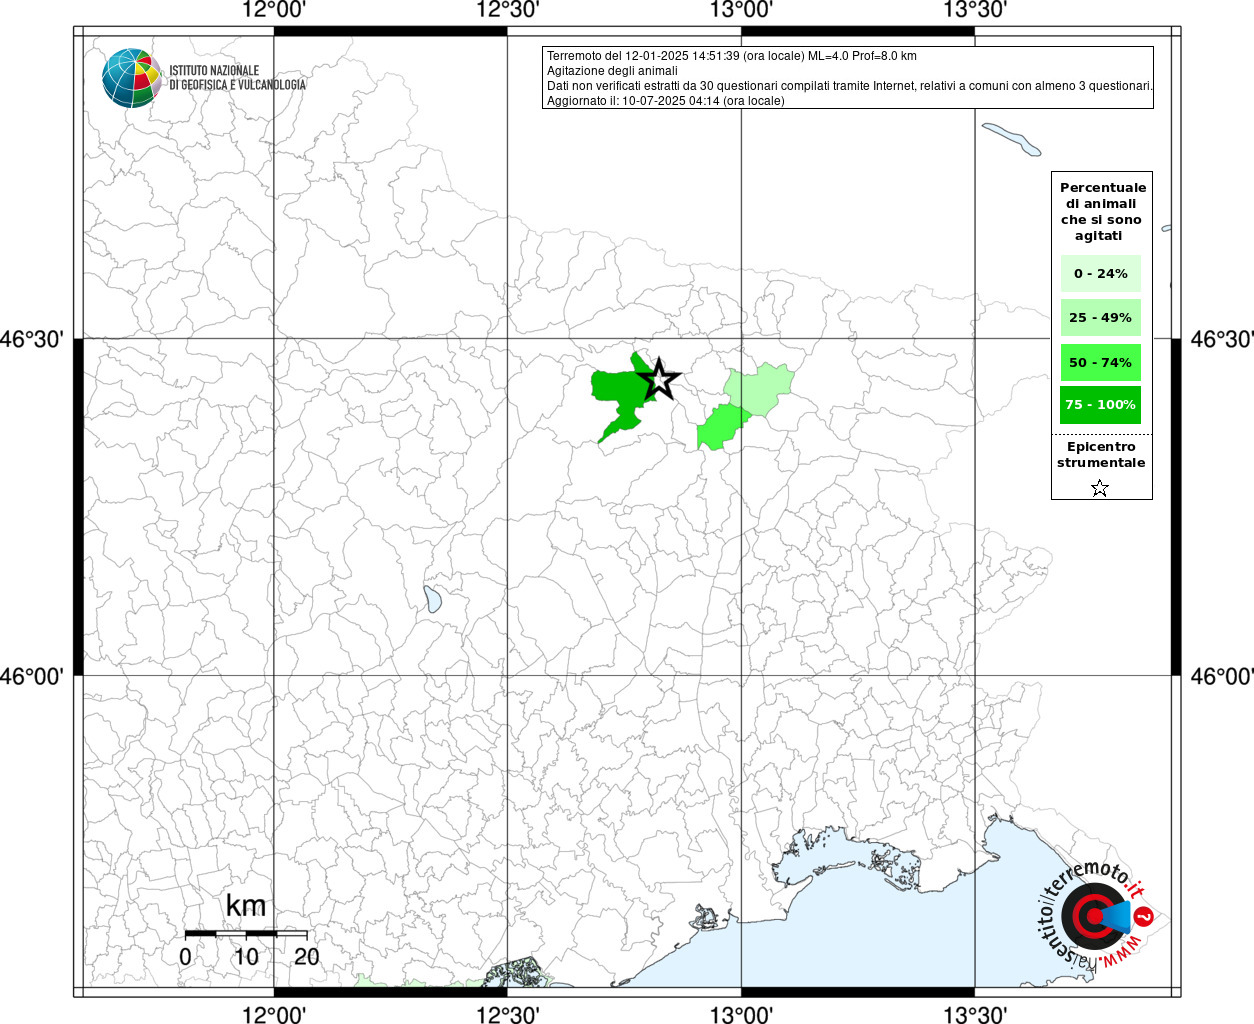Click the right axis label 46°00'
The width and height of the screenshot is (1254, 1024).
coord(1221,676)
